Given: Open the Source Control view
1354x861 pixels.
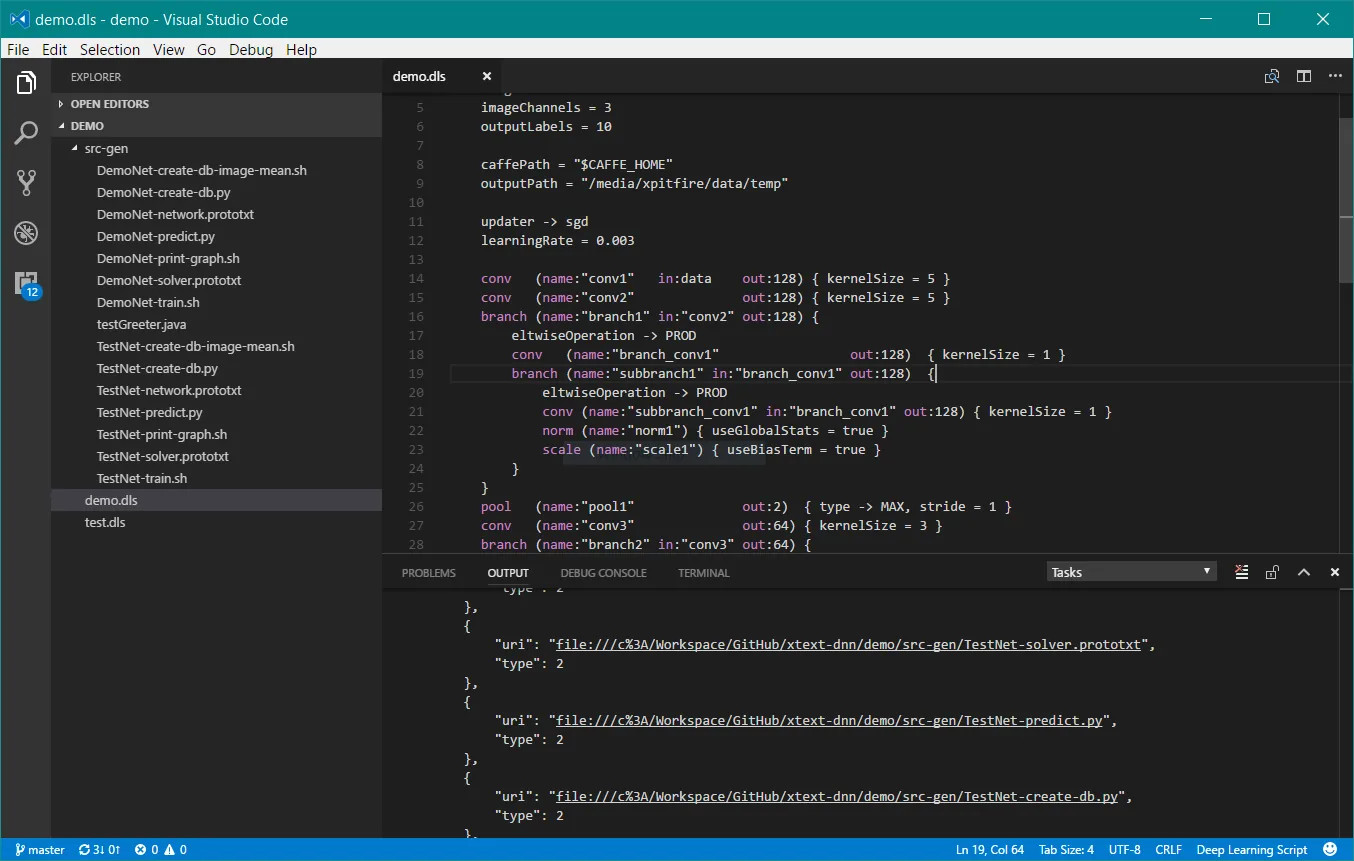Looking at the screenshot, I should click(x=26, y=182).
